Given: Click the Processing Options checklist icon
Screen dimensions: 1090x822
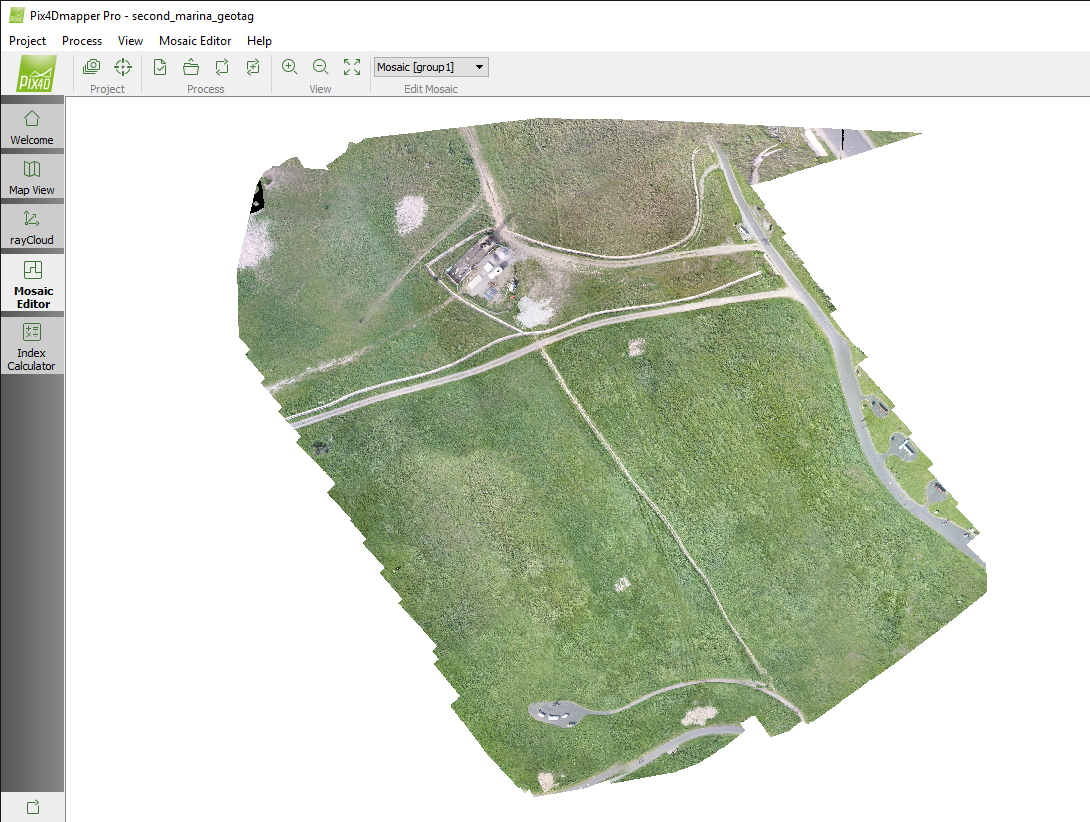Looking at the screenshot, I should [x=160, y=67].
